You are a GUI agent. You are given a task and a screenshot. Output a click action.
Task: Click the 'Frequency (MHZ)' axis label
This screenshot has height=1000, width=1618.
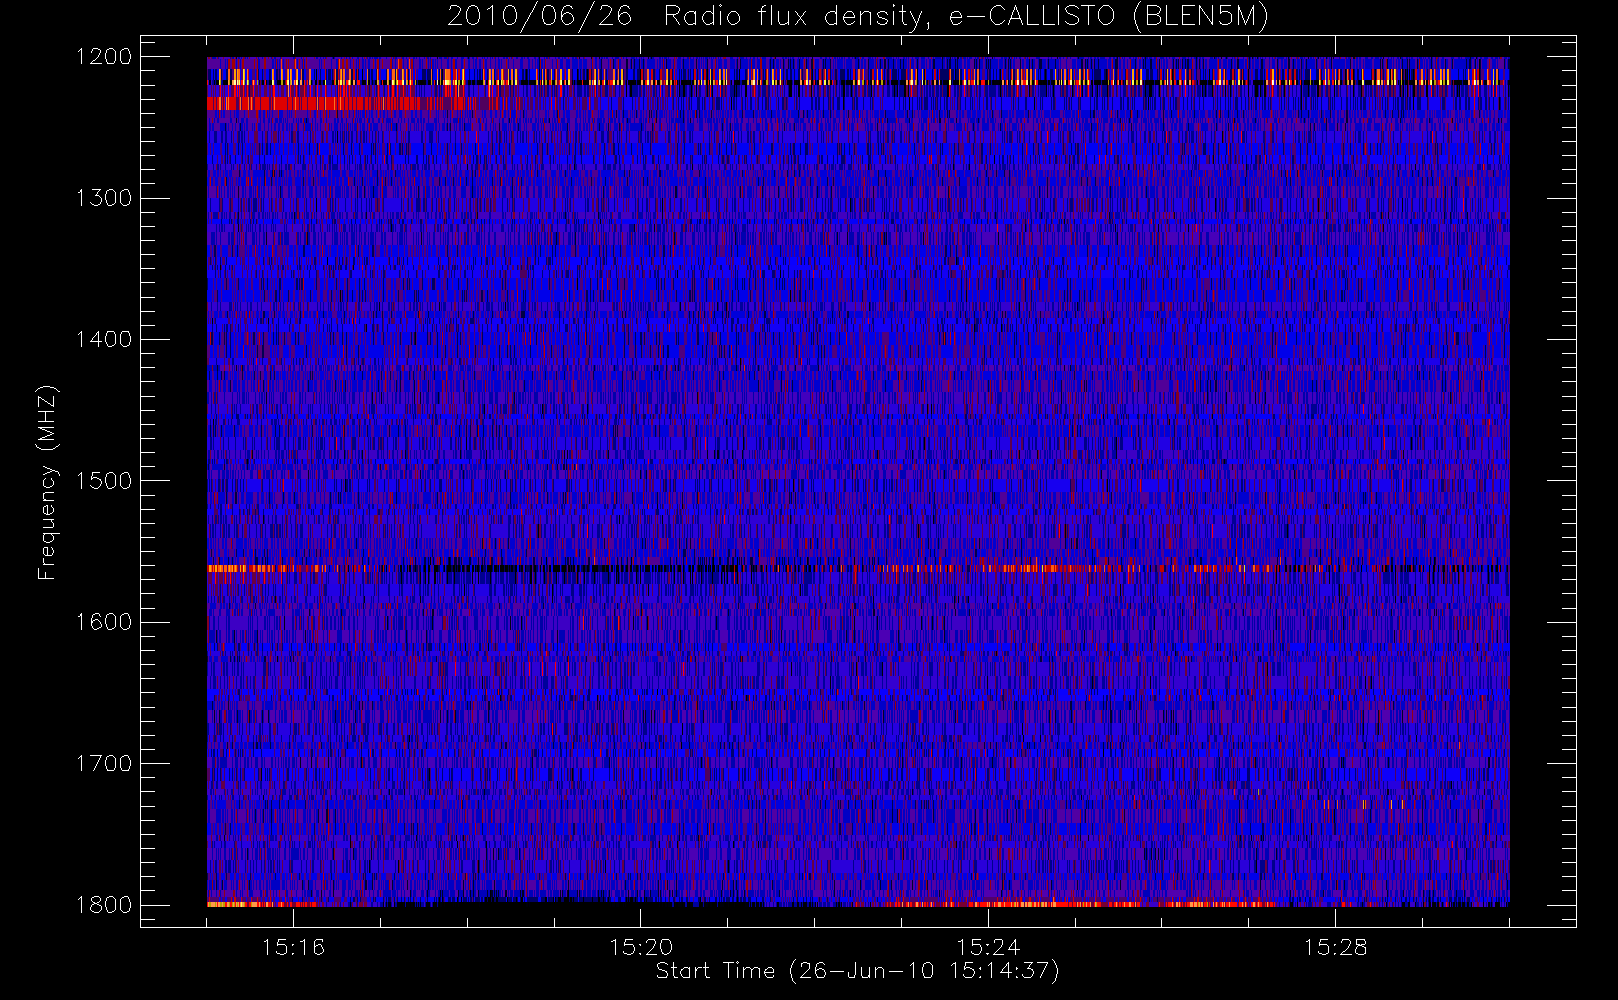tap(46, 482)
